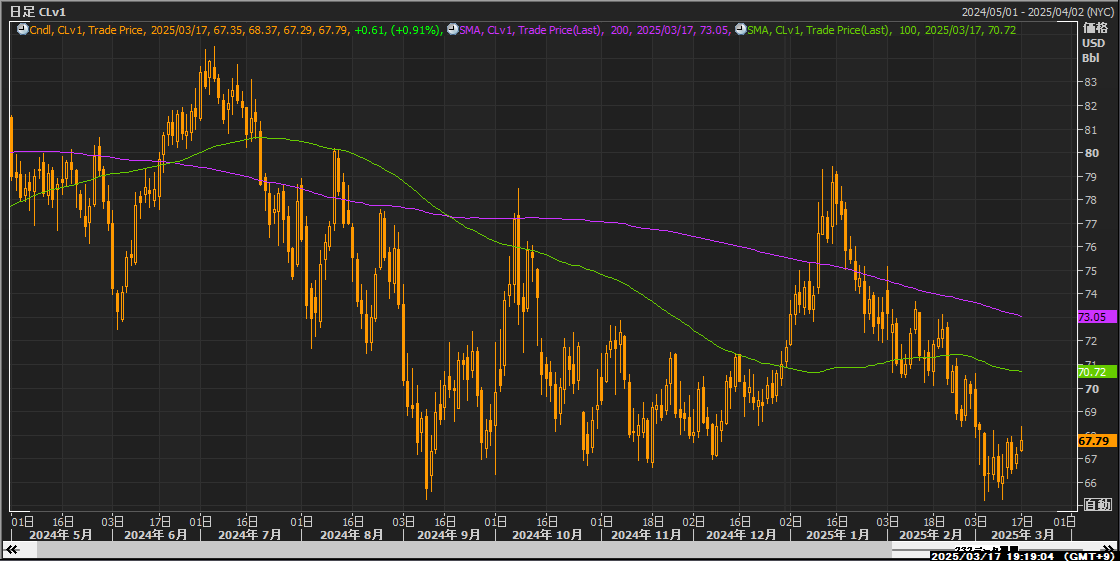The width and height of the screenshot is (1120, 561).
Task: Click the 2024年 5月 month label
Action: click(62, 535)
